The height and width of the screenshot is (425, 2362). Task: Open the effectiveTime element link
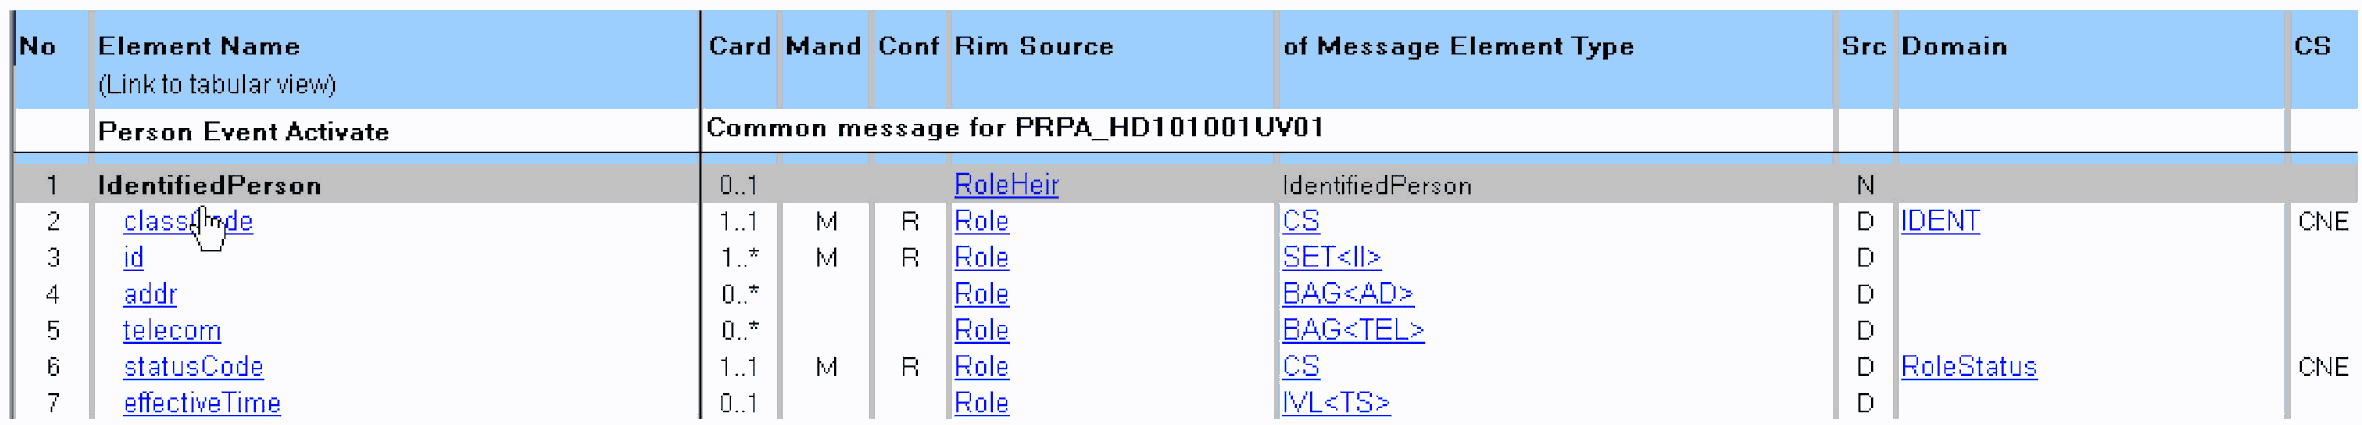202,403
